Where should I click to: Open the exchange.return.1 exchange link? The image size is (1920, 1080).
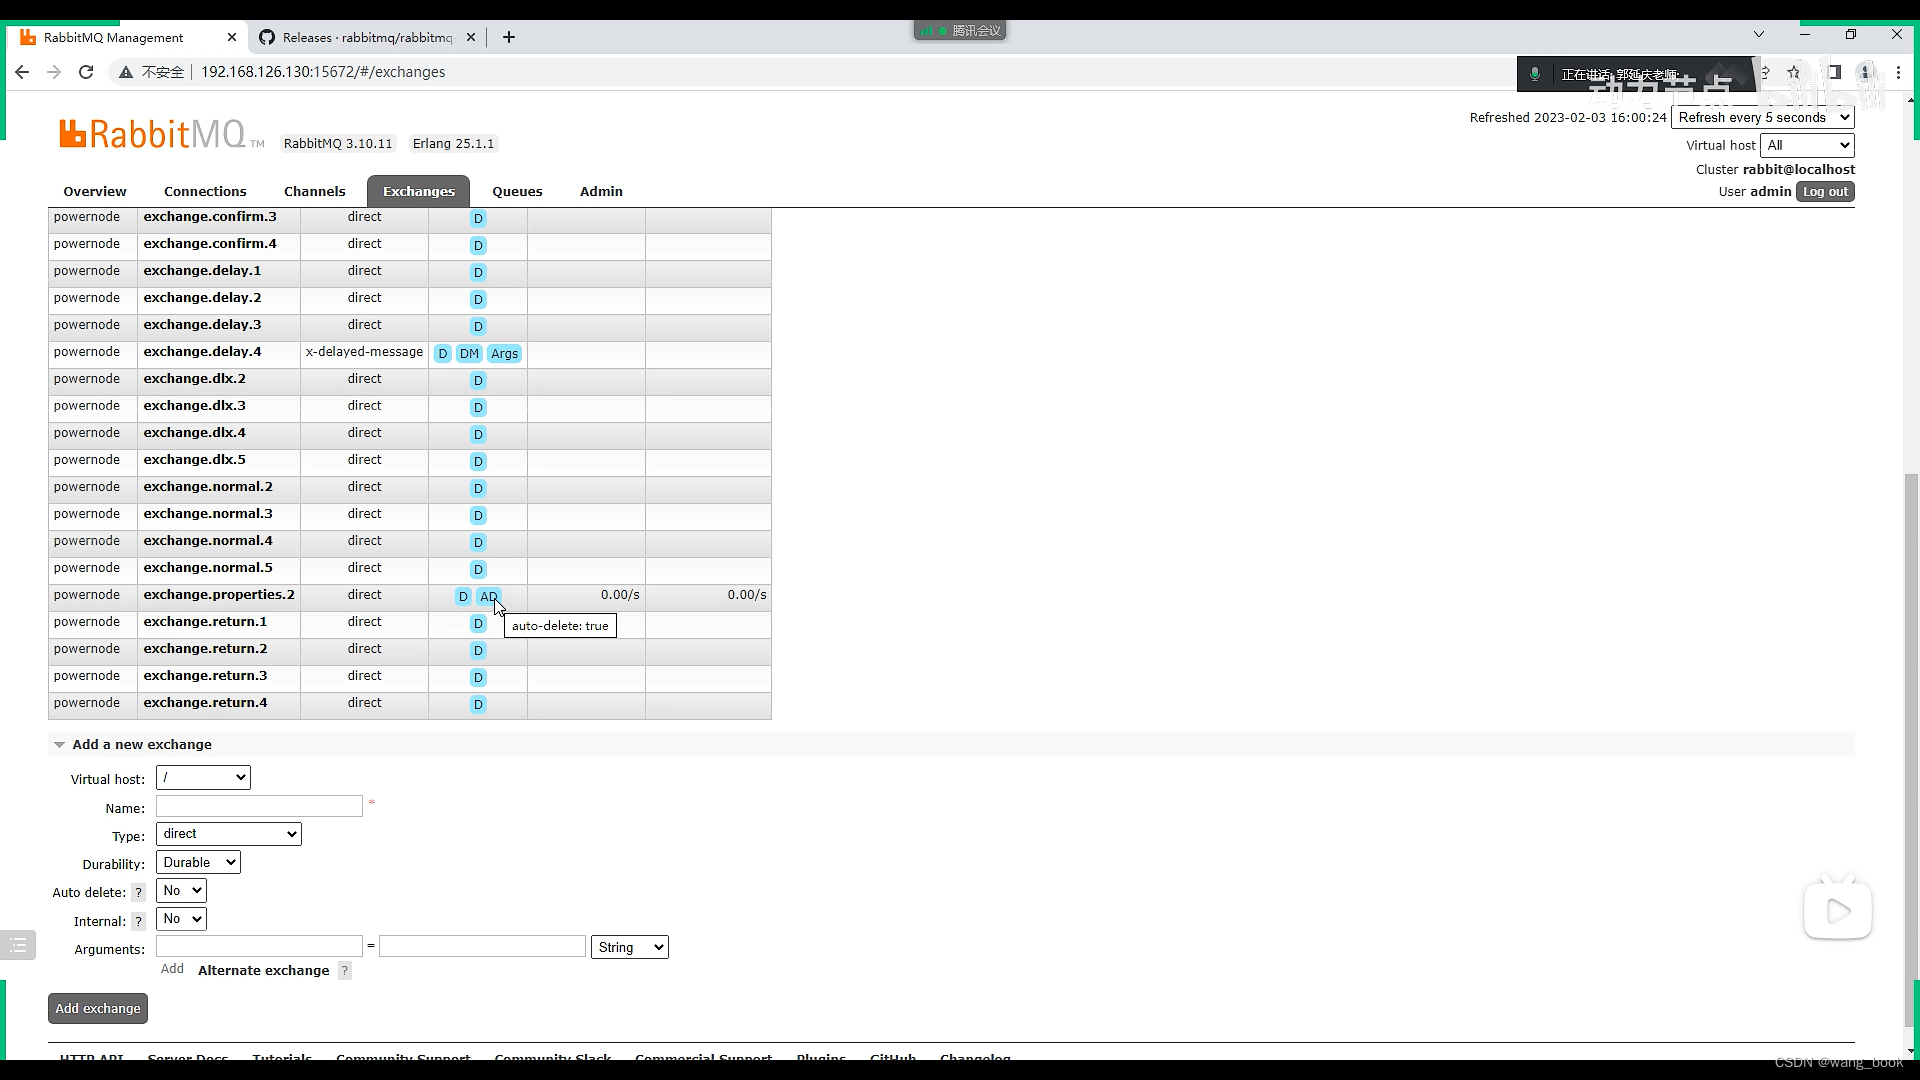coord(205,622)
